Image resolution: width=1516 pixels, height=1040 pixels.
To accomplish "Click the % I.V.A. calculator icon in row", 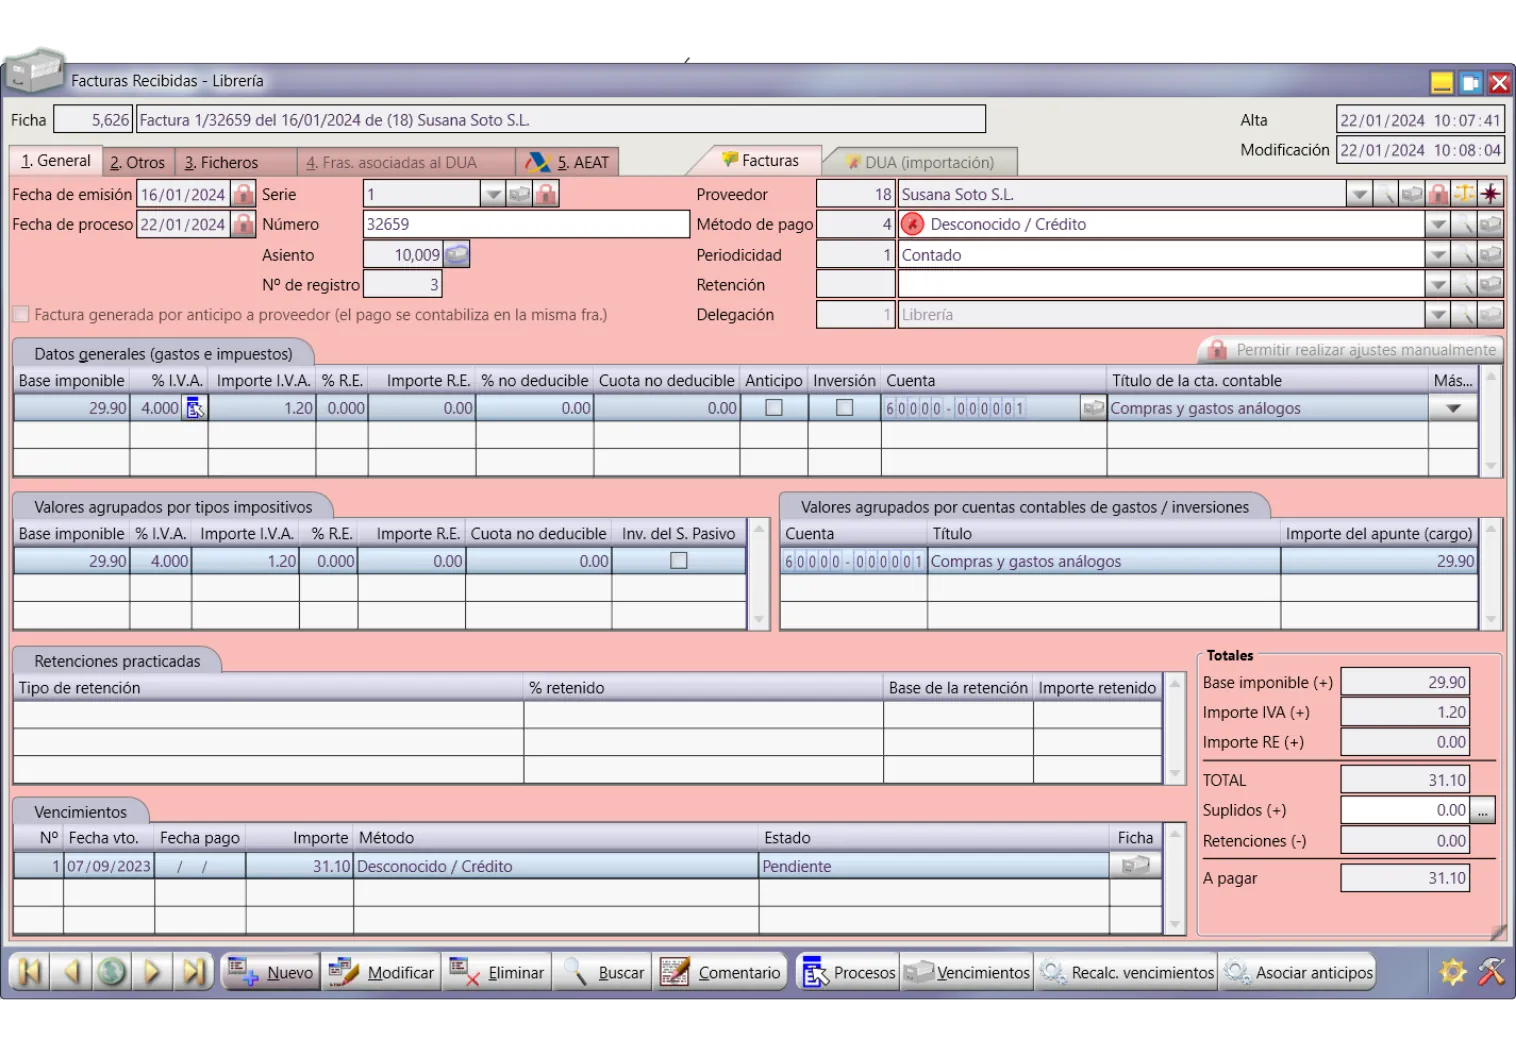I will (195, 408).
